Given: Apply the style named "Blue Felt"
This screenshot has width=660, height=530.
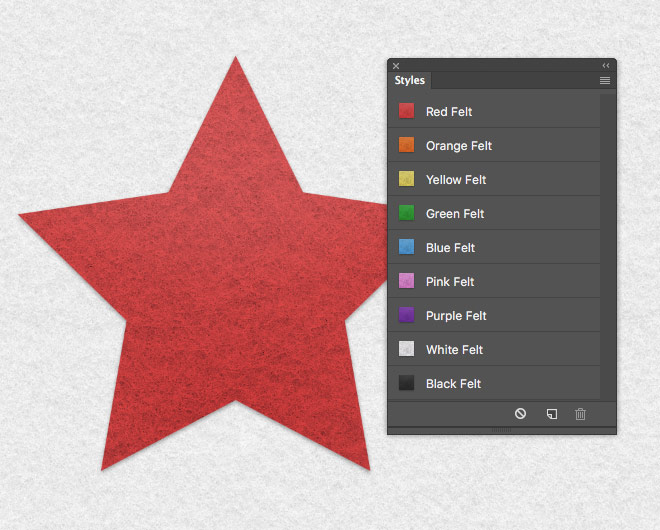Looking at the screenshot, I should [494, 247].
